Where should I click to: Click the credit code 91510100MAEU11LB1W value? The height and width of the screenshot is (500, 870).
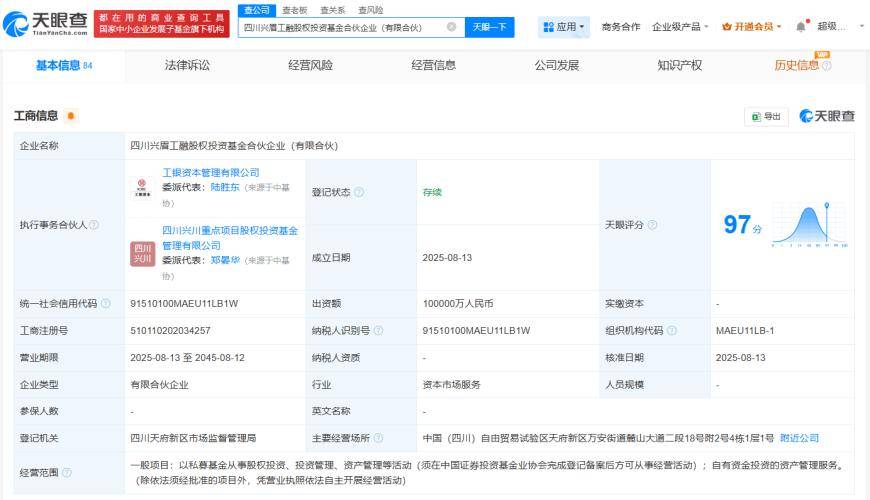(x=184, y=304)
